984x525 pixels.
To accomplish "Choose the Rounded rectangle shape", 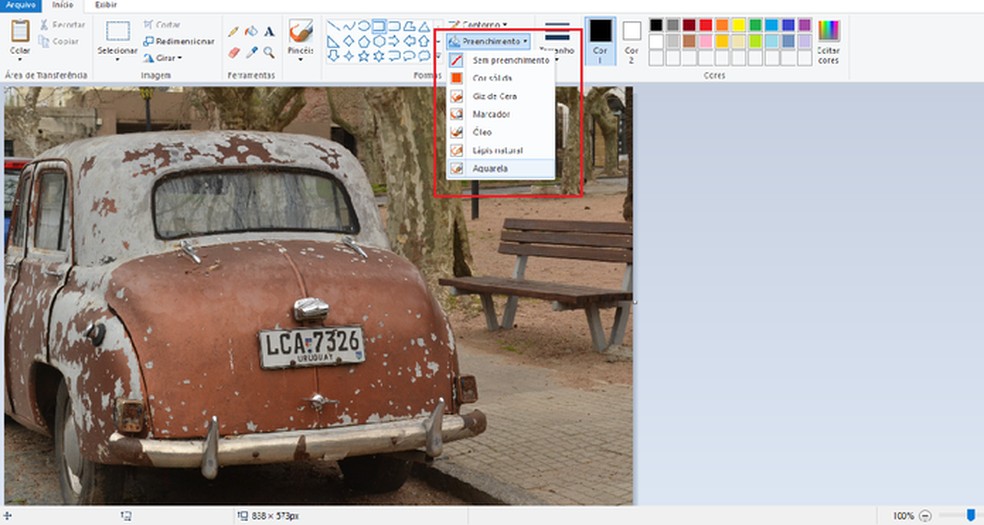I will [394, 26].
